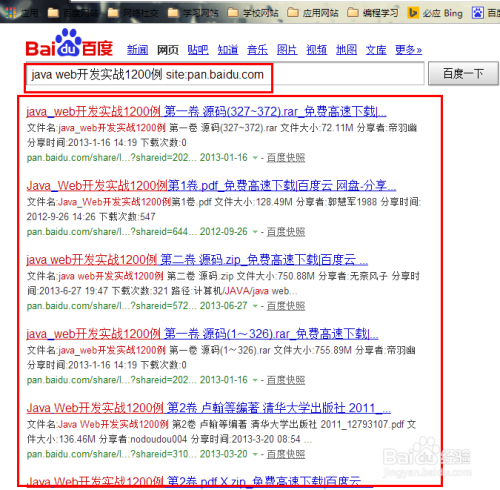Open the 学习网站 bookmark folder
The width and height of the screenshot is (500, 490).
coord(193,13)
